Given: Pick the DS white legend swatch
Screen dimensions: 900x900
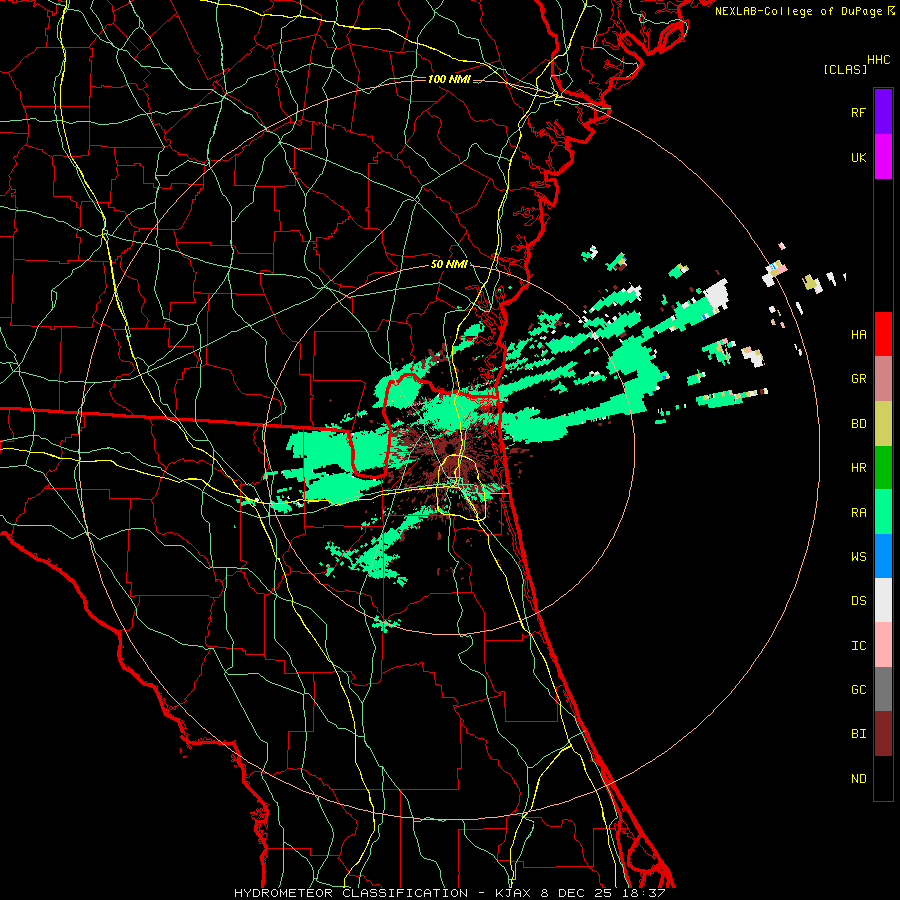Looking at the screenshot, I should tap(883, 600).
